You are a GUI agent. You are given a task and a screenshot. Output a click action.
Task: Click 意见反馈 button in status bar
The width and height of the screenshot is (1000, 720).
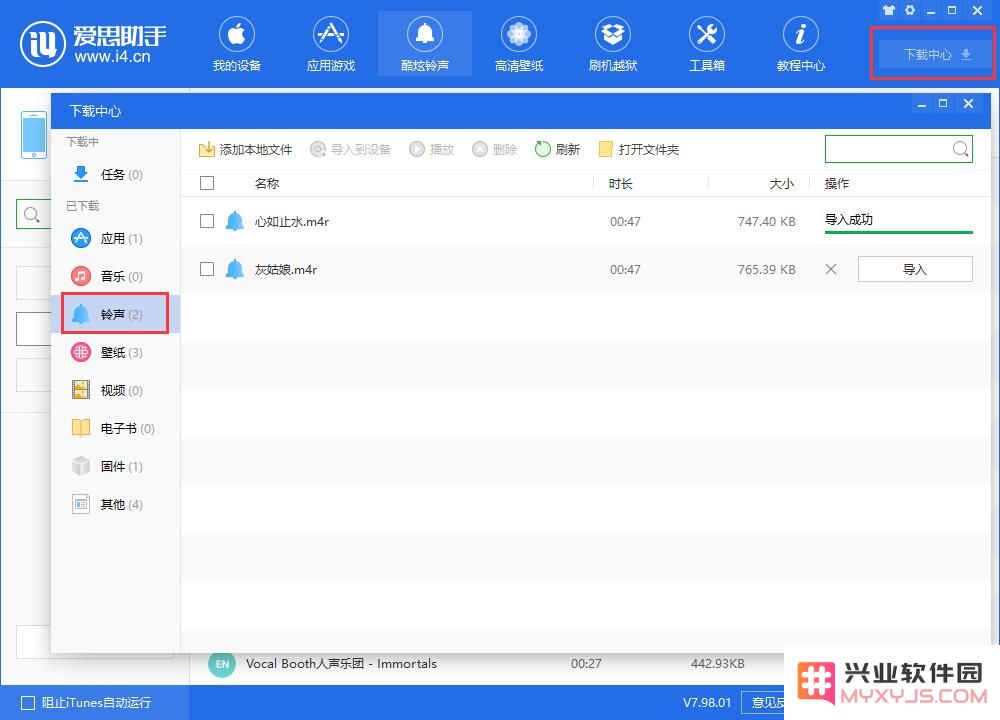(x=764, y=702)
